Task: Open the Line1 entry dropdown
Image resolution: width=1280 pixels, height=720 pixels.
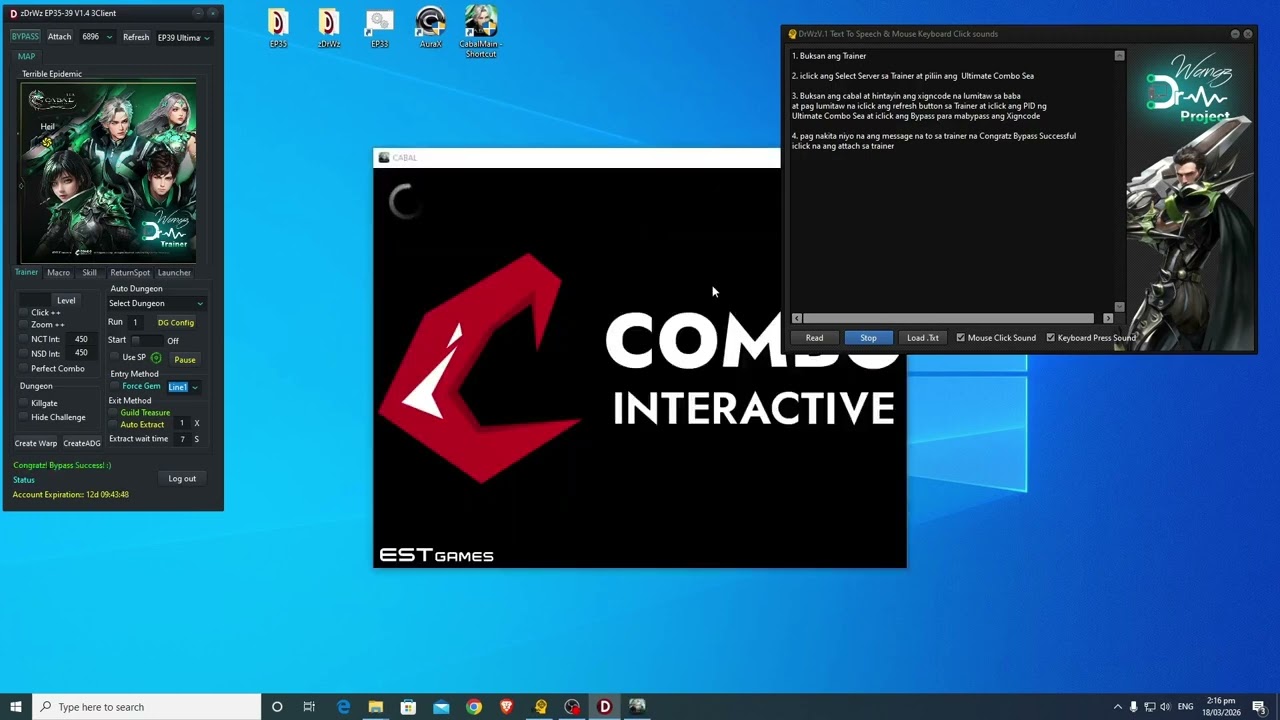Action: click(x=184, y=387)
